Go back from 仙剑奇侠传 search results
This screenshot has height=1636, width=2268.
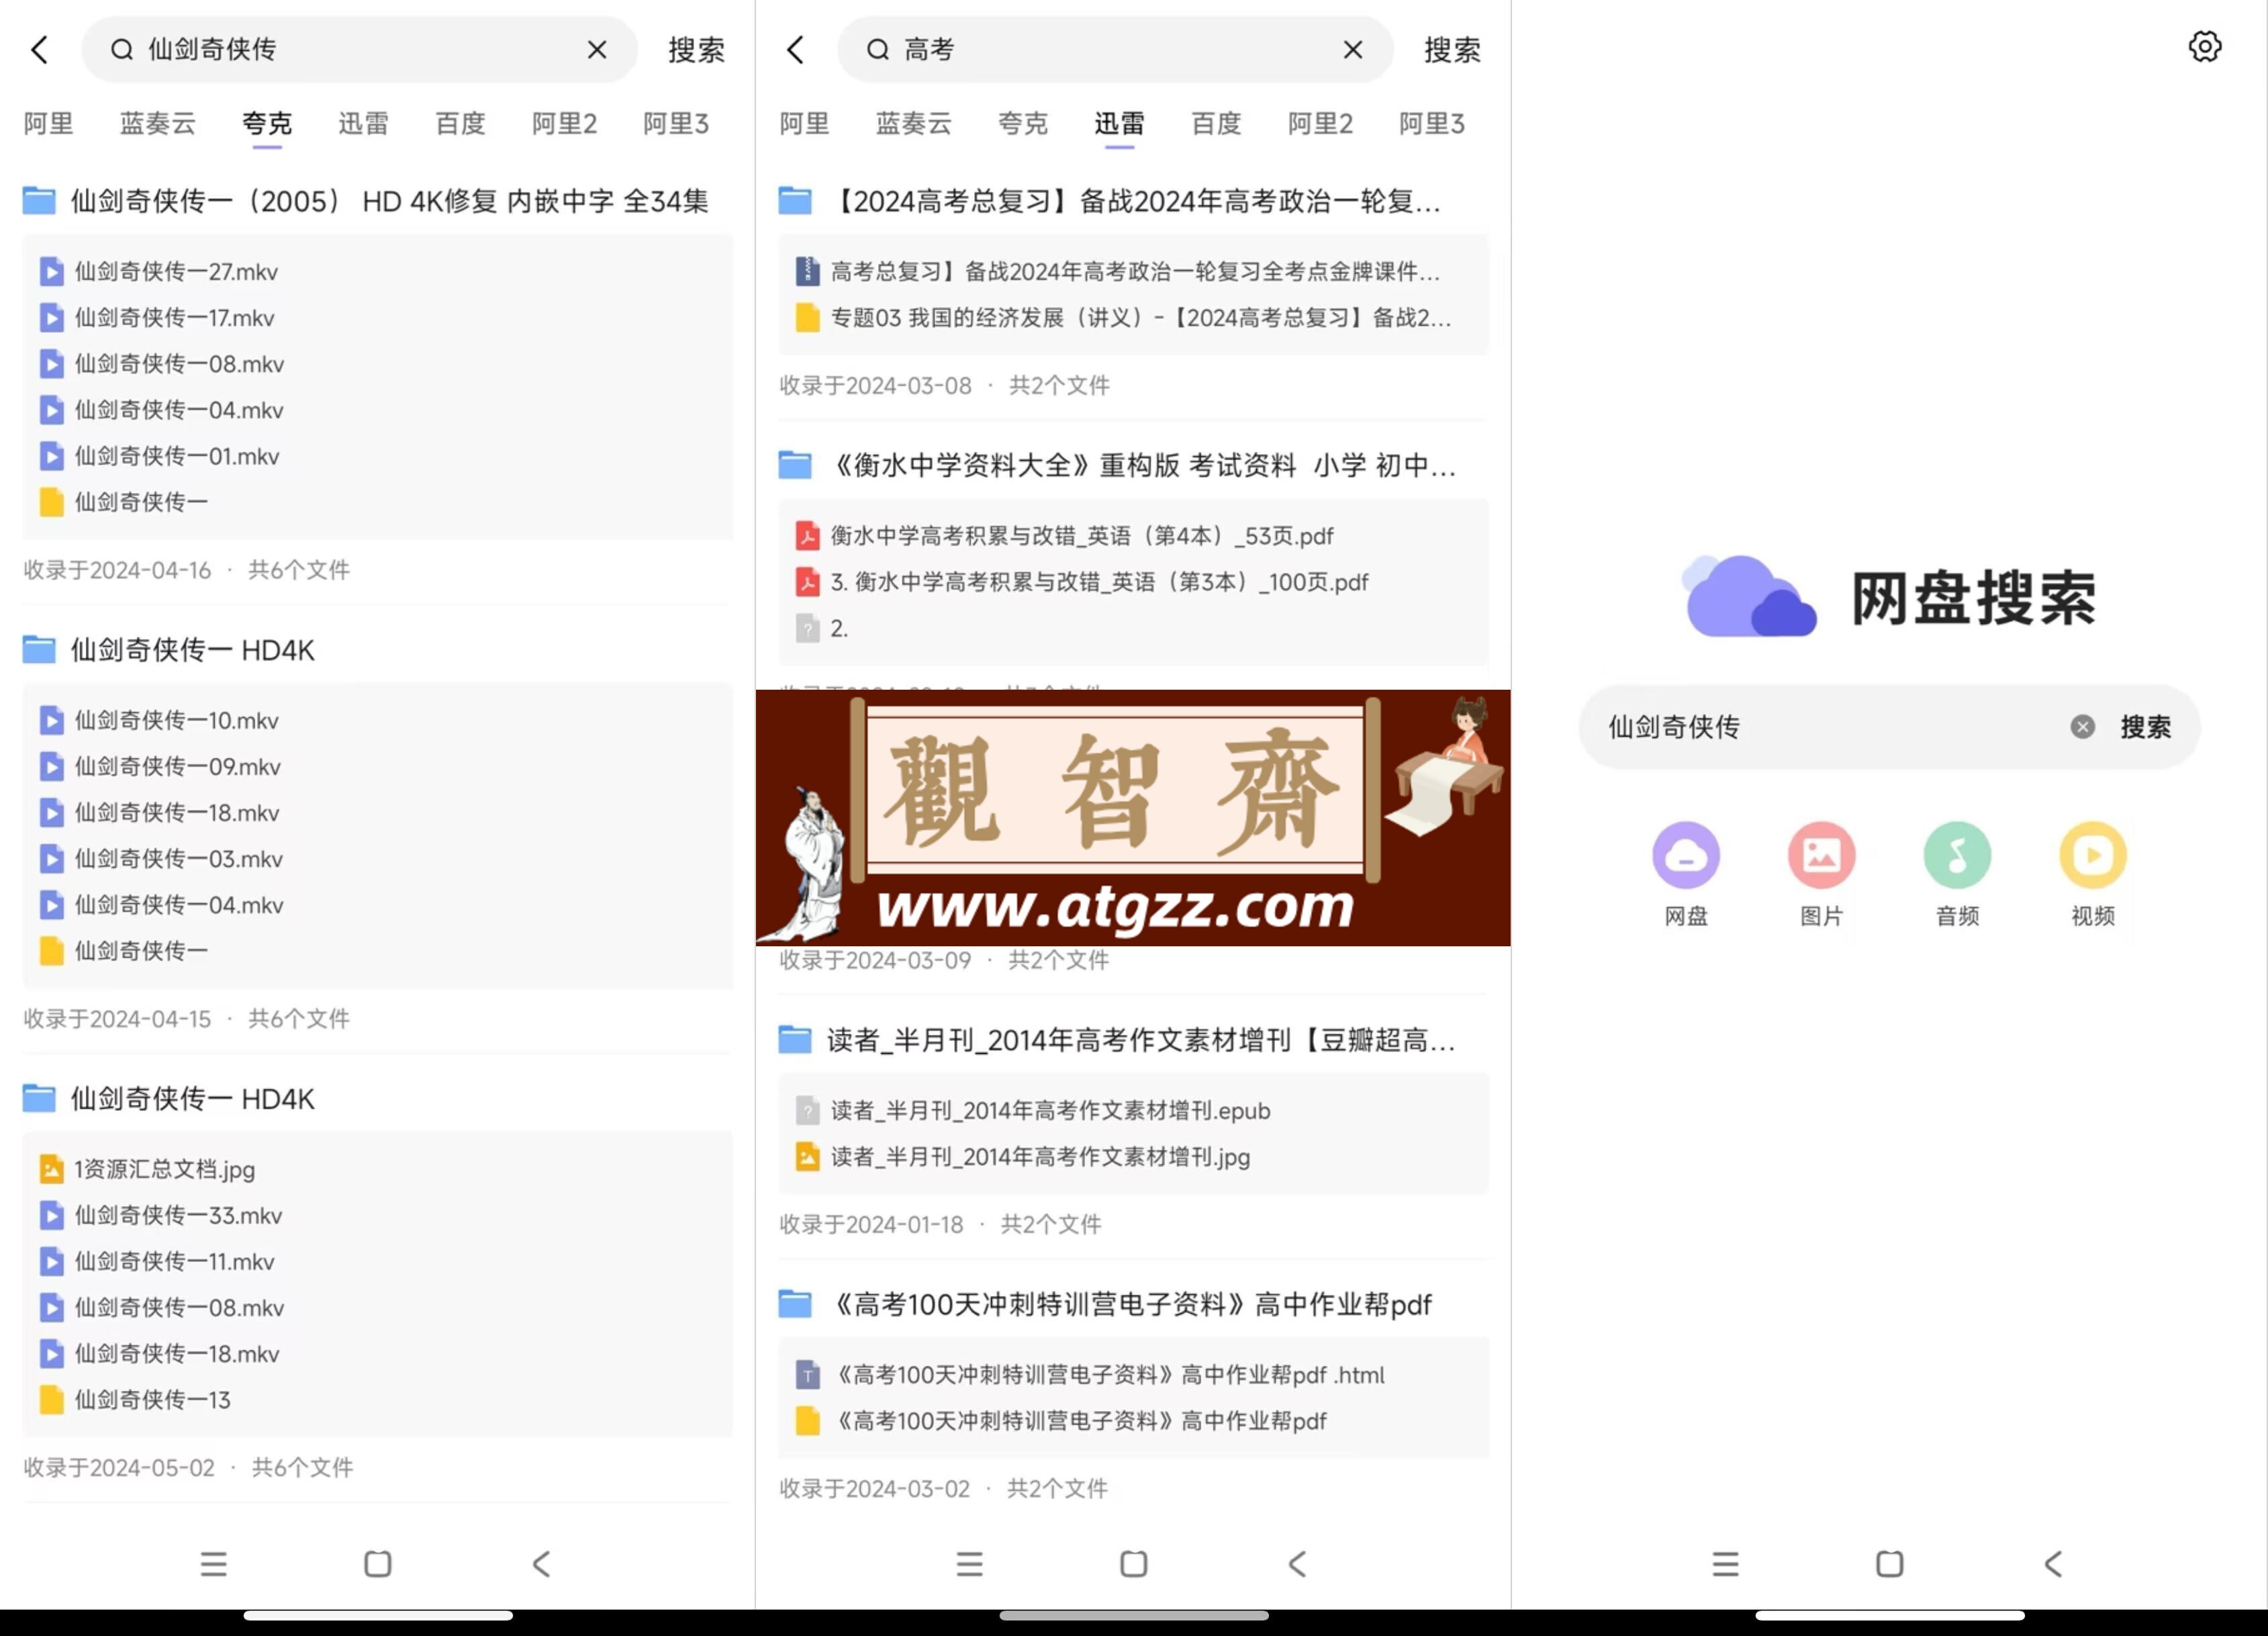[40, 50]
